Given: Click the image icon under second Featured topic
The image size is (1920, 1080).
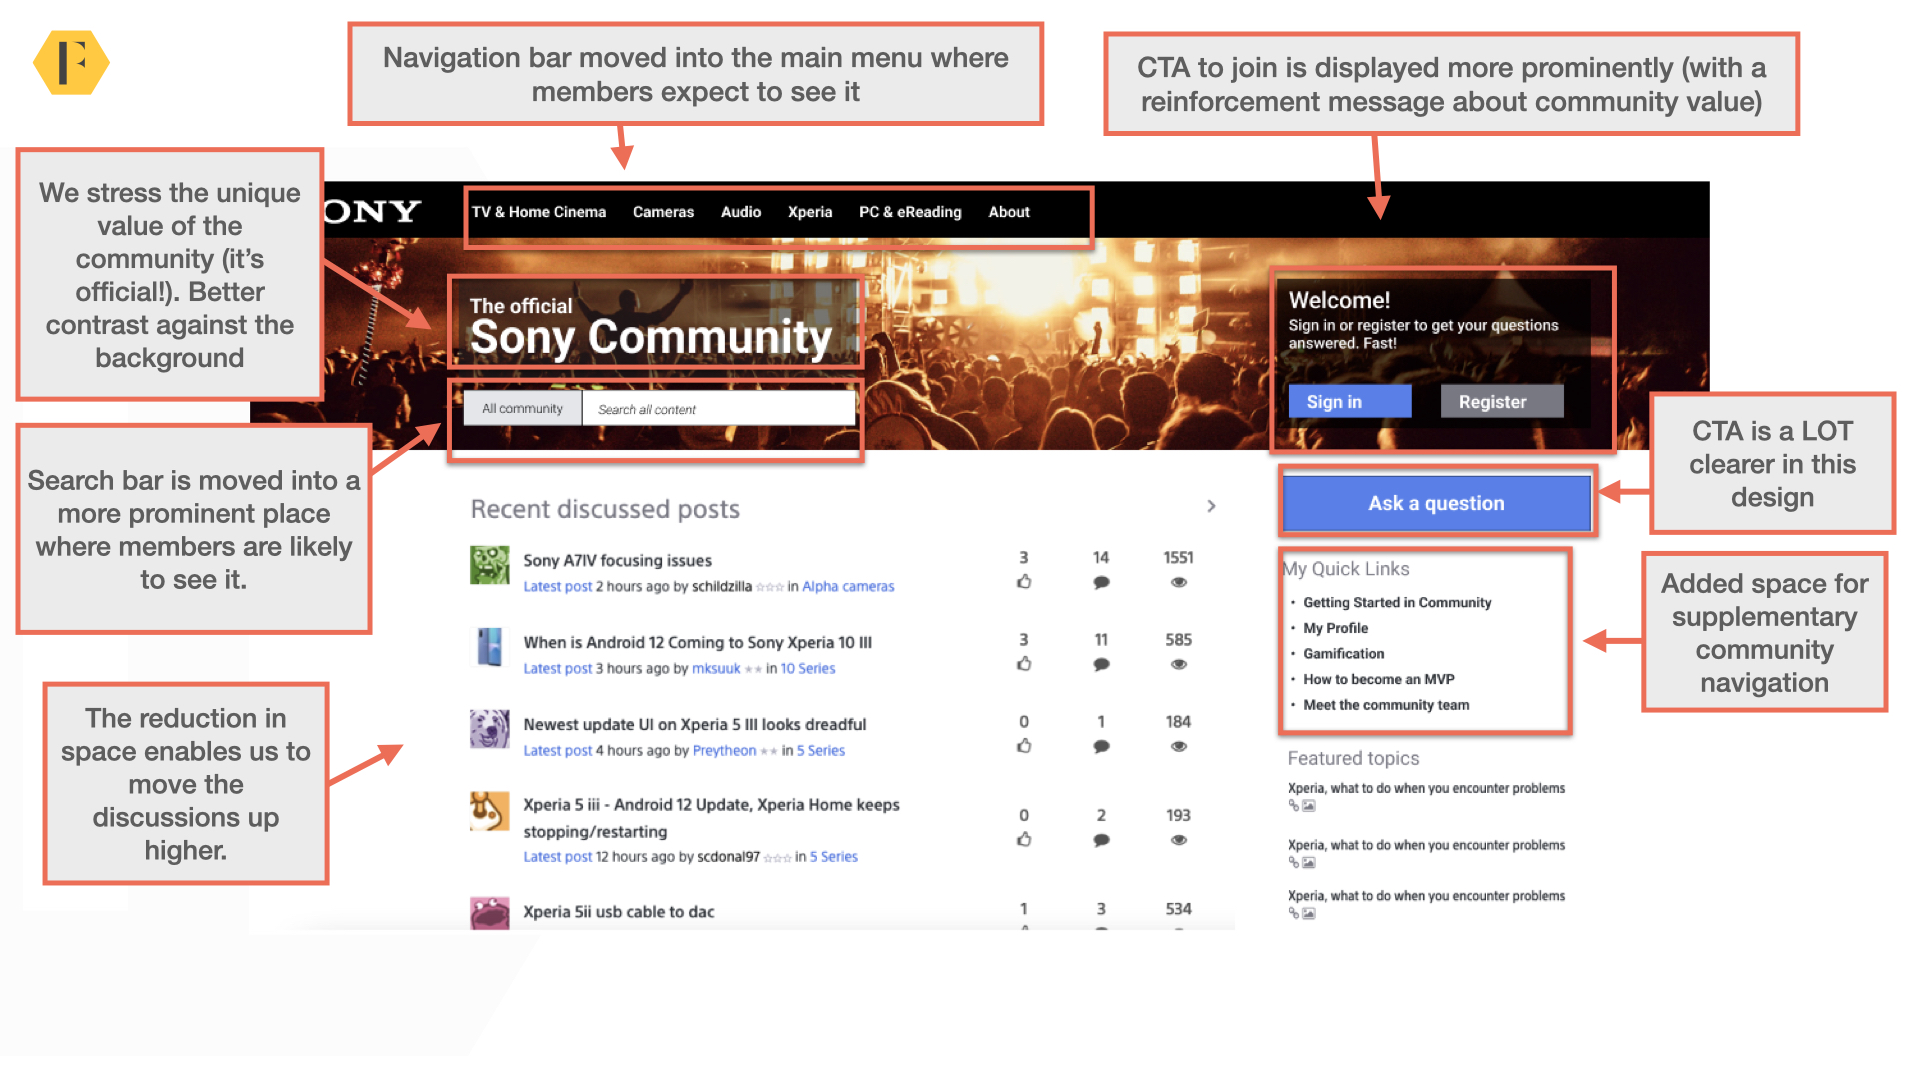Looking at the screenshot, I should [1307, 862].
